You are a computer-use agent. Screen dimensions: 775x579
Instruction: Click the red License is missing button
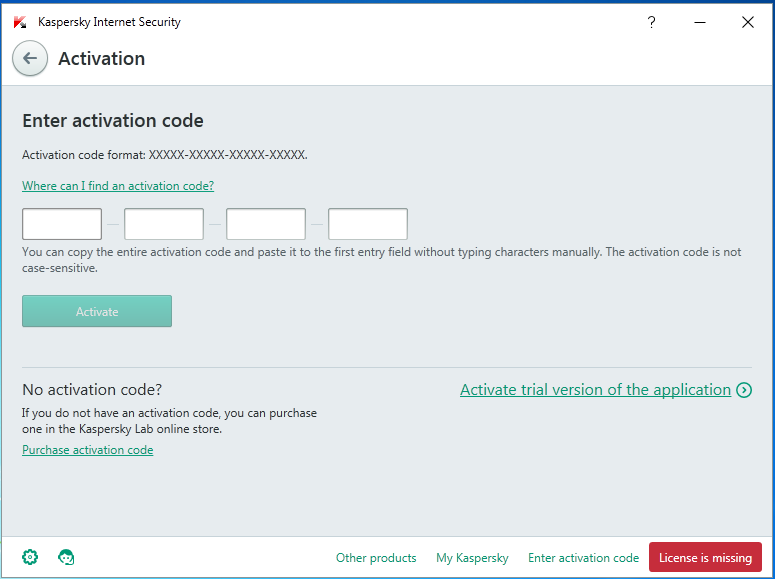coord(705,557)
